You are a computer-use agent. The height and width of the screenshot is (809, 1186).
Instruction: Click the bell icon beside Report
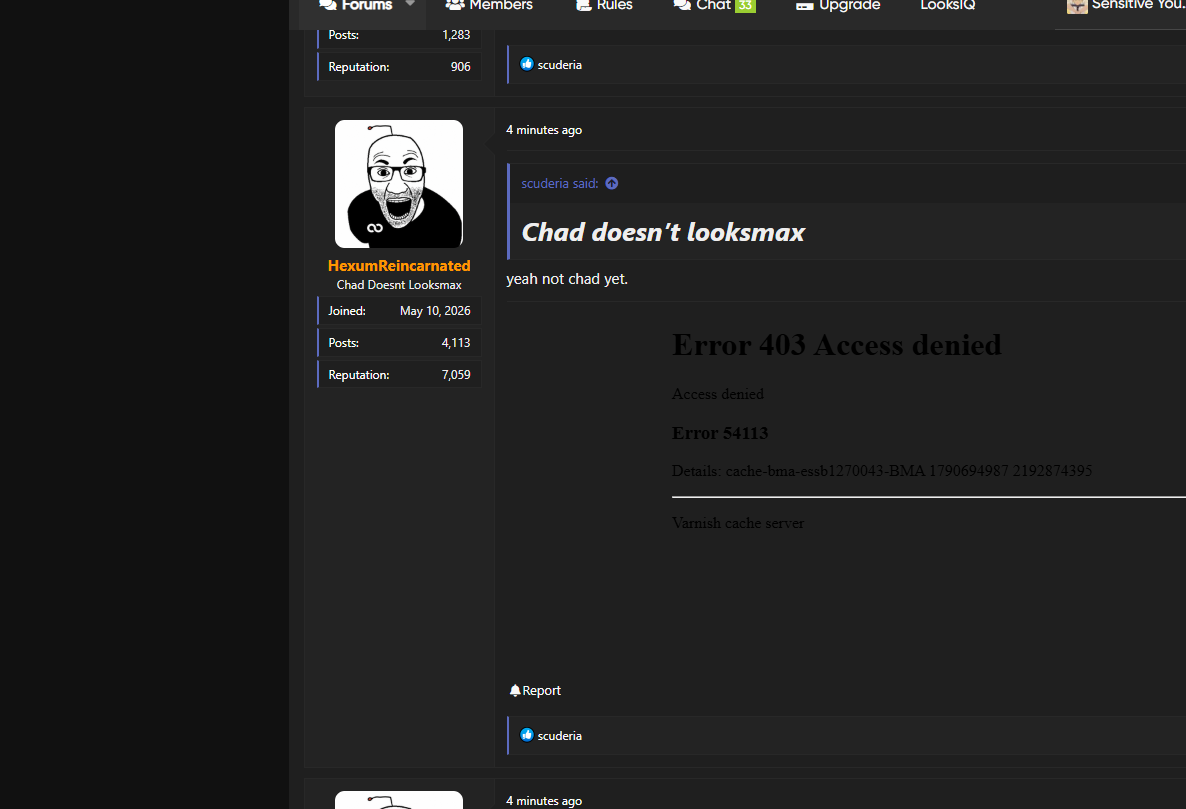(515, 690)
